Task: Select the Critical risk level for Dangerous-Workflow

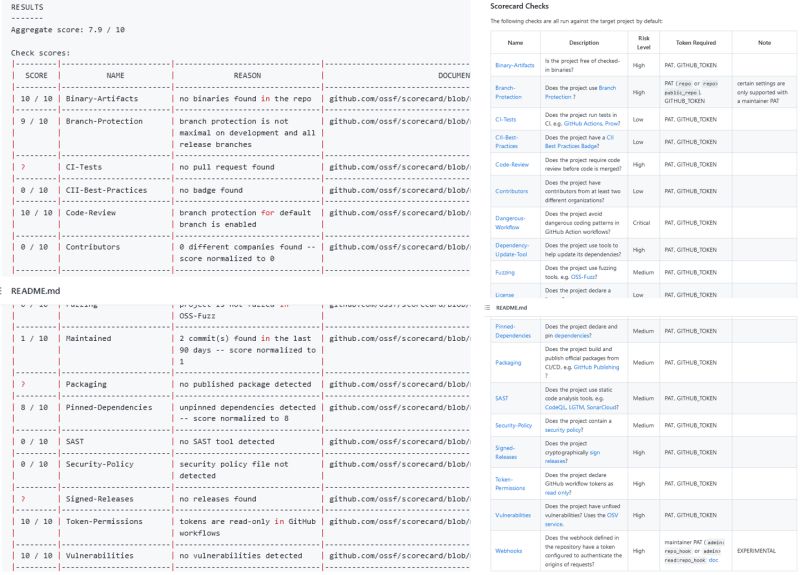Action: coord(641,223)
